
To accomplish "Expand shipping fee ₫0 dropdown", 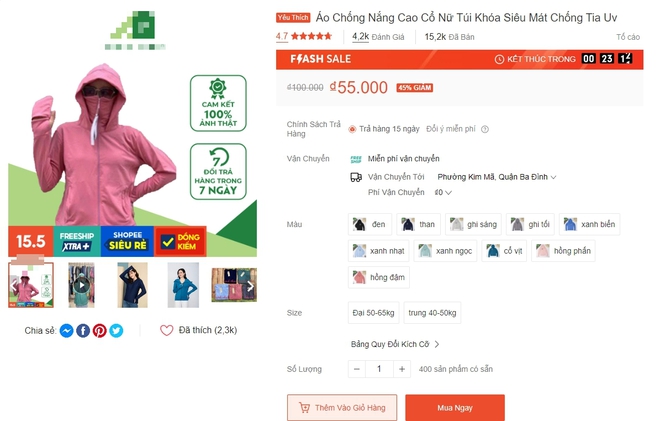I will point(443,192).
